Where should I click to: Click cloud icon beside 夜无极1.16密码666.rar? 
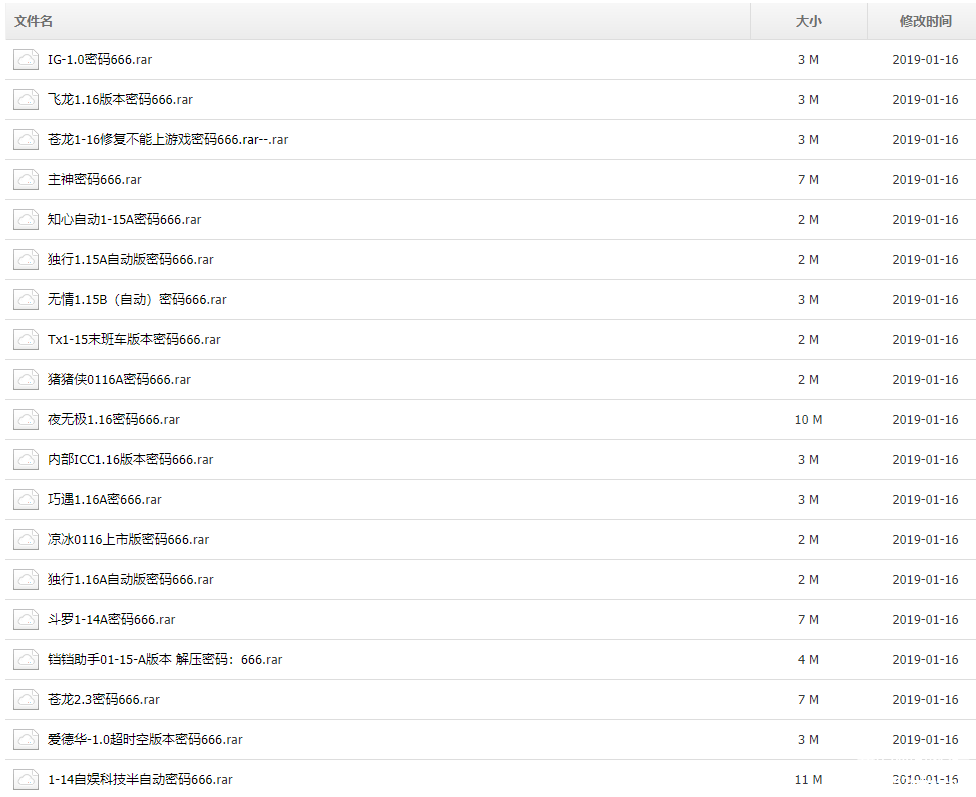(26, 420)
